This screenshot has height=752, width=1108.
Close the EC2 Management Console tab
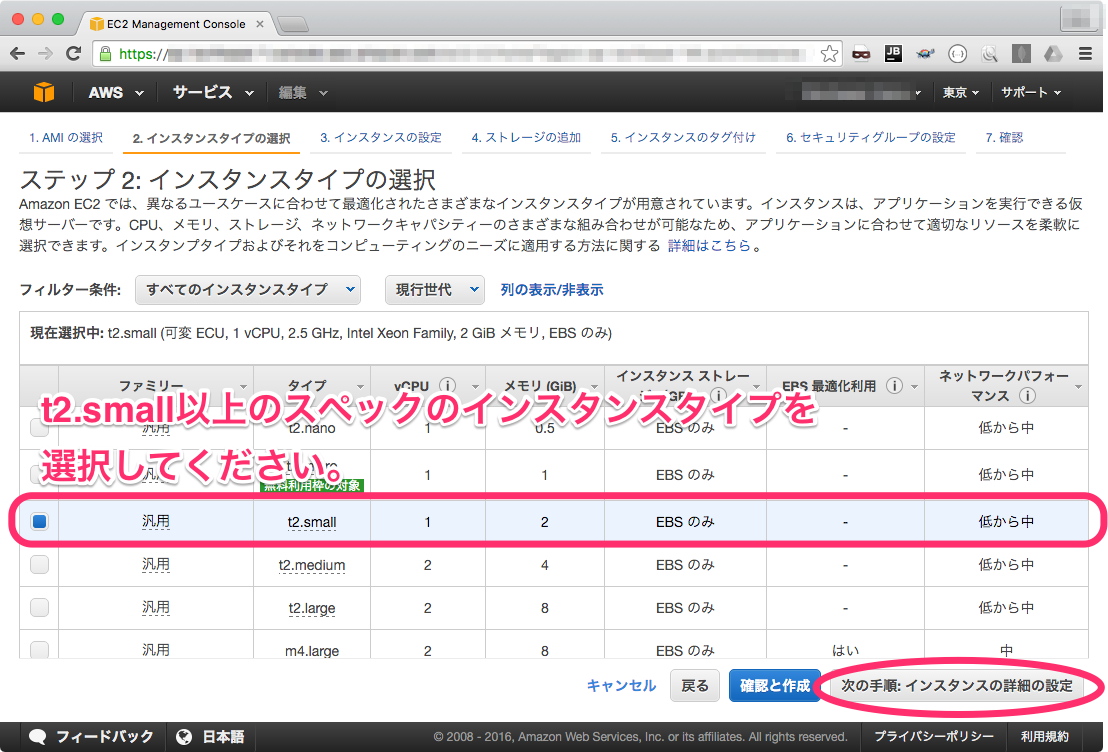259,24
